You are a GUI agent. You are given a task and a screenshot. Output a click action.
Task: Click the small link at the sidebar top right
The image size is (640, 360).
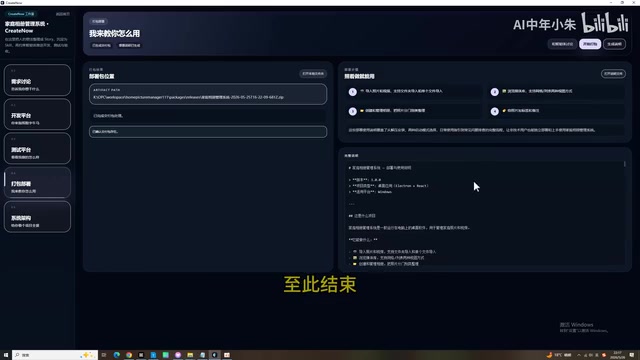[62, 14]
